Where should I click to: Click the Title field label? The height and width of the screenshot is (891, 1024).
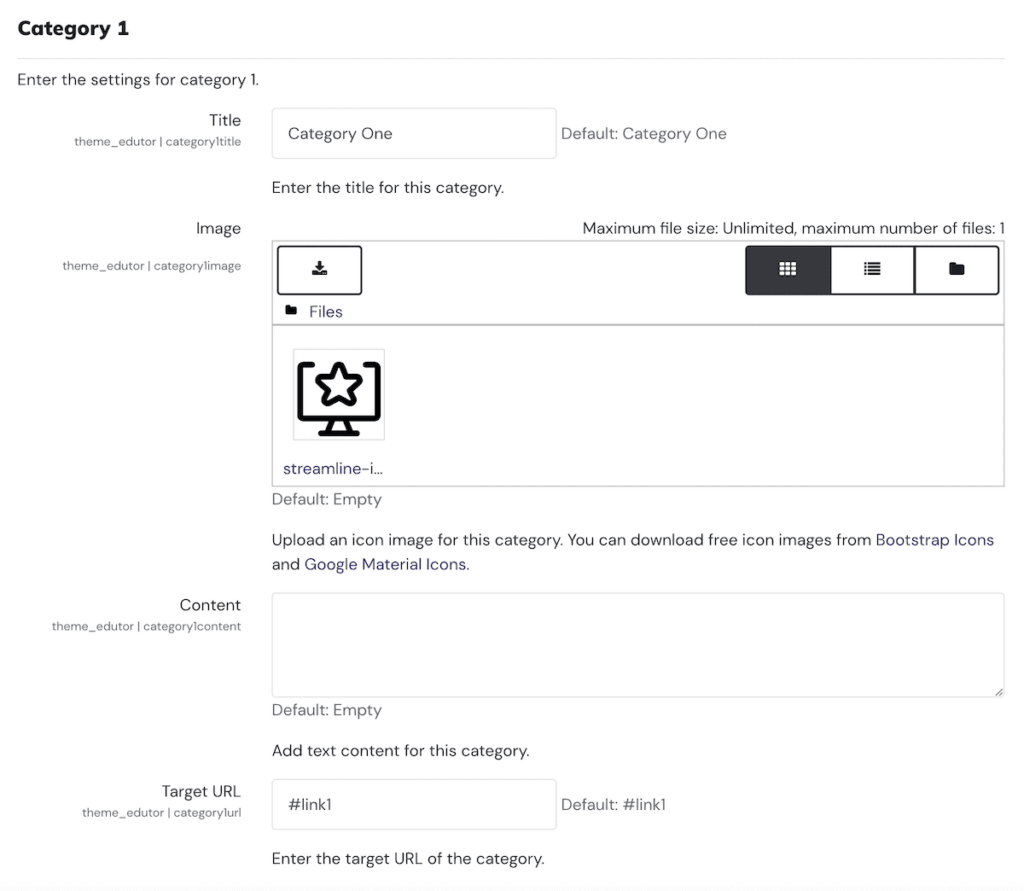coord(225,121)
